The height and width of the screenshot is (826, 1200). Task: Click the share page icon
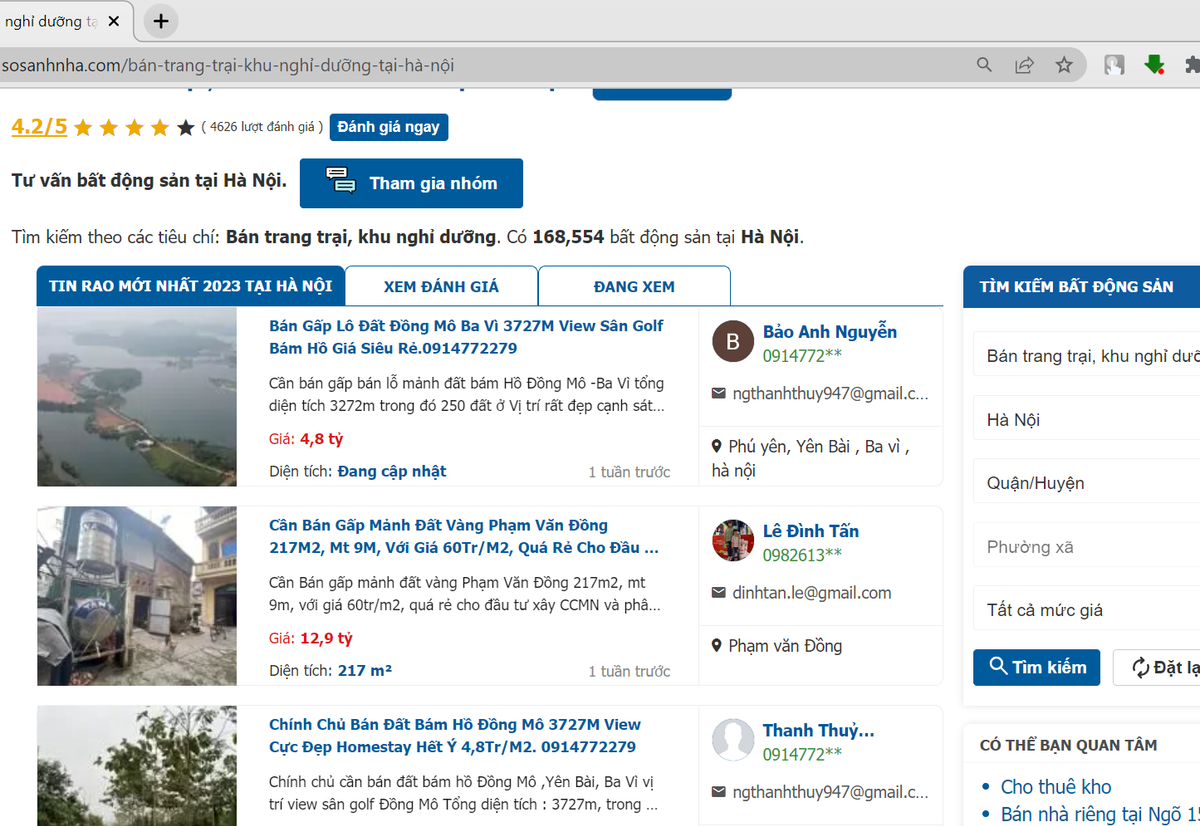pos(1024,65)
